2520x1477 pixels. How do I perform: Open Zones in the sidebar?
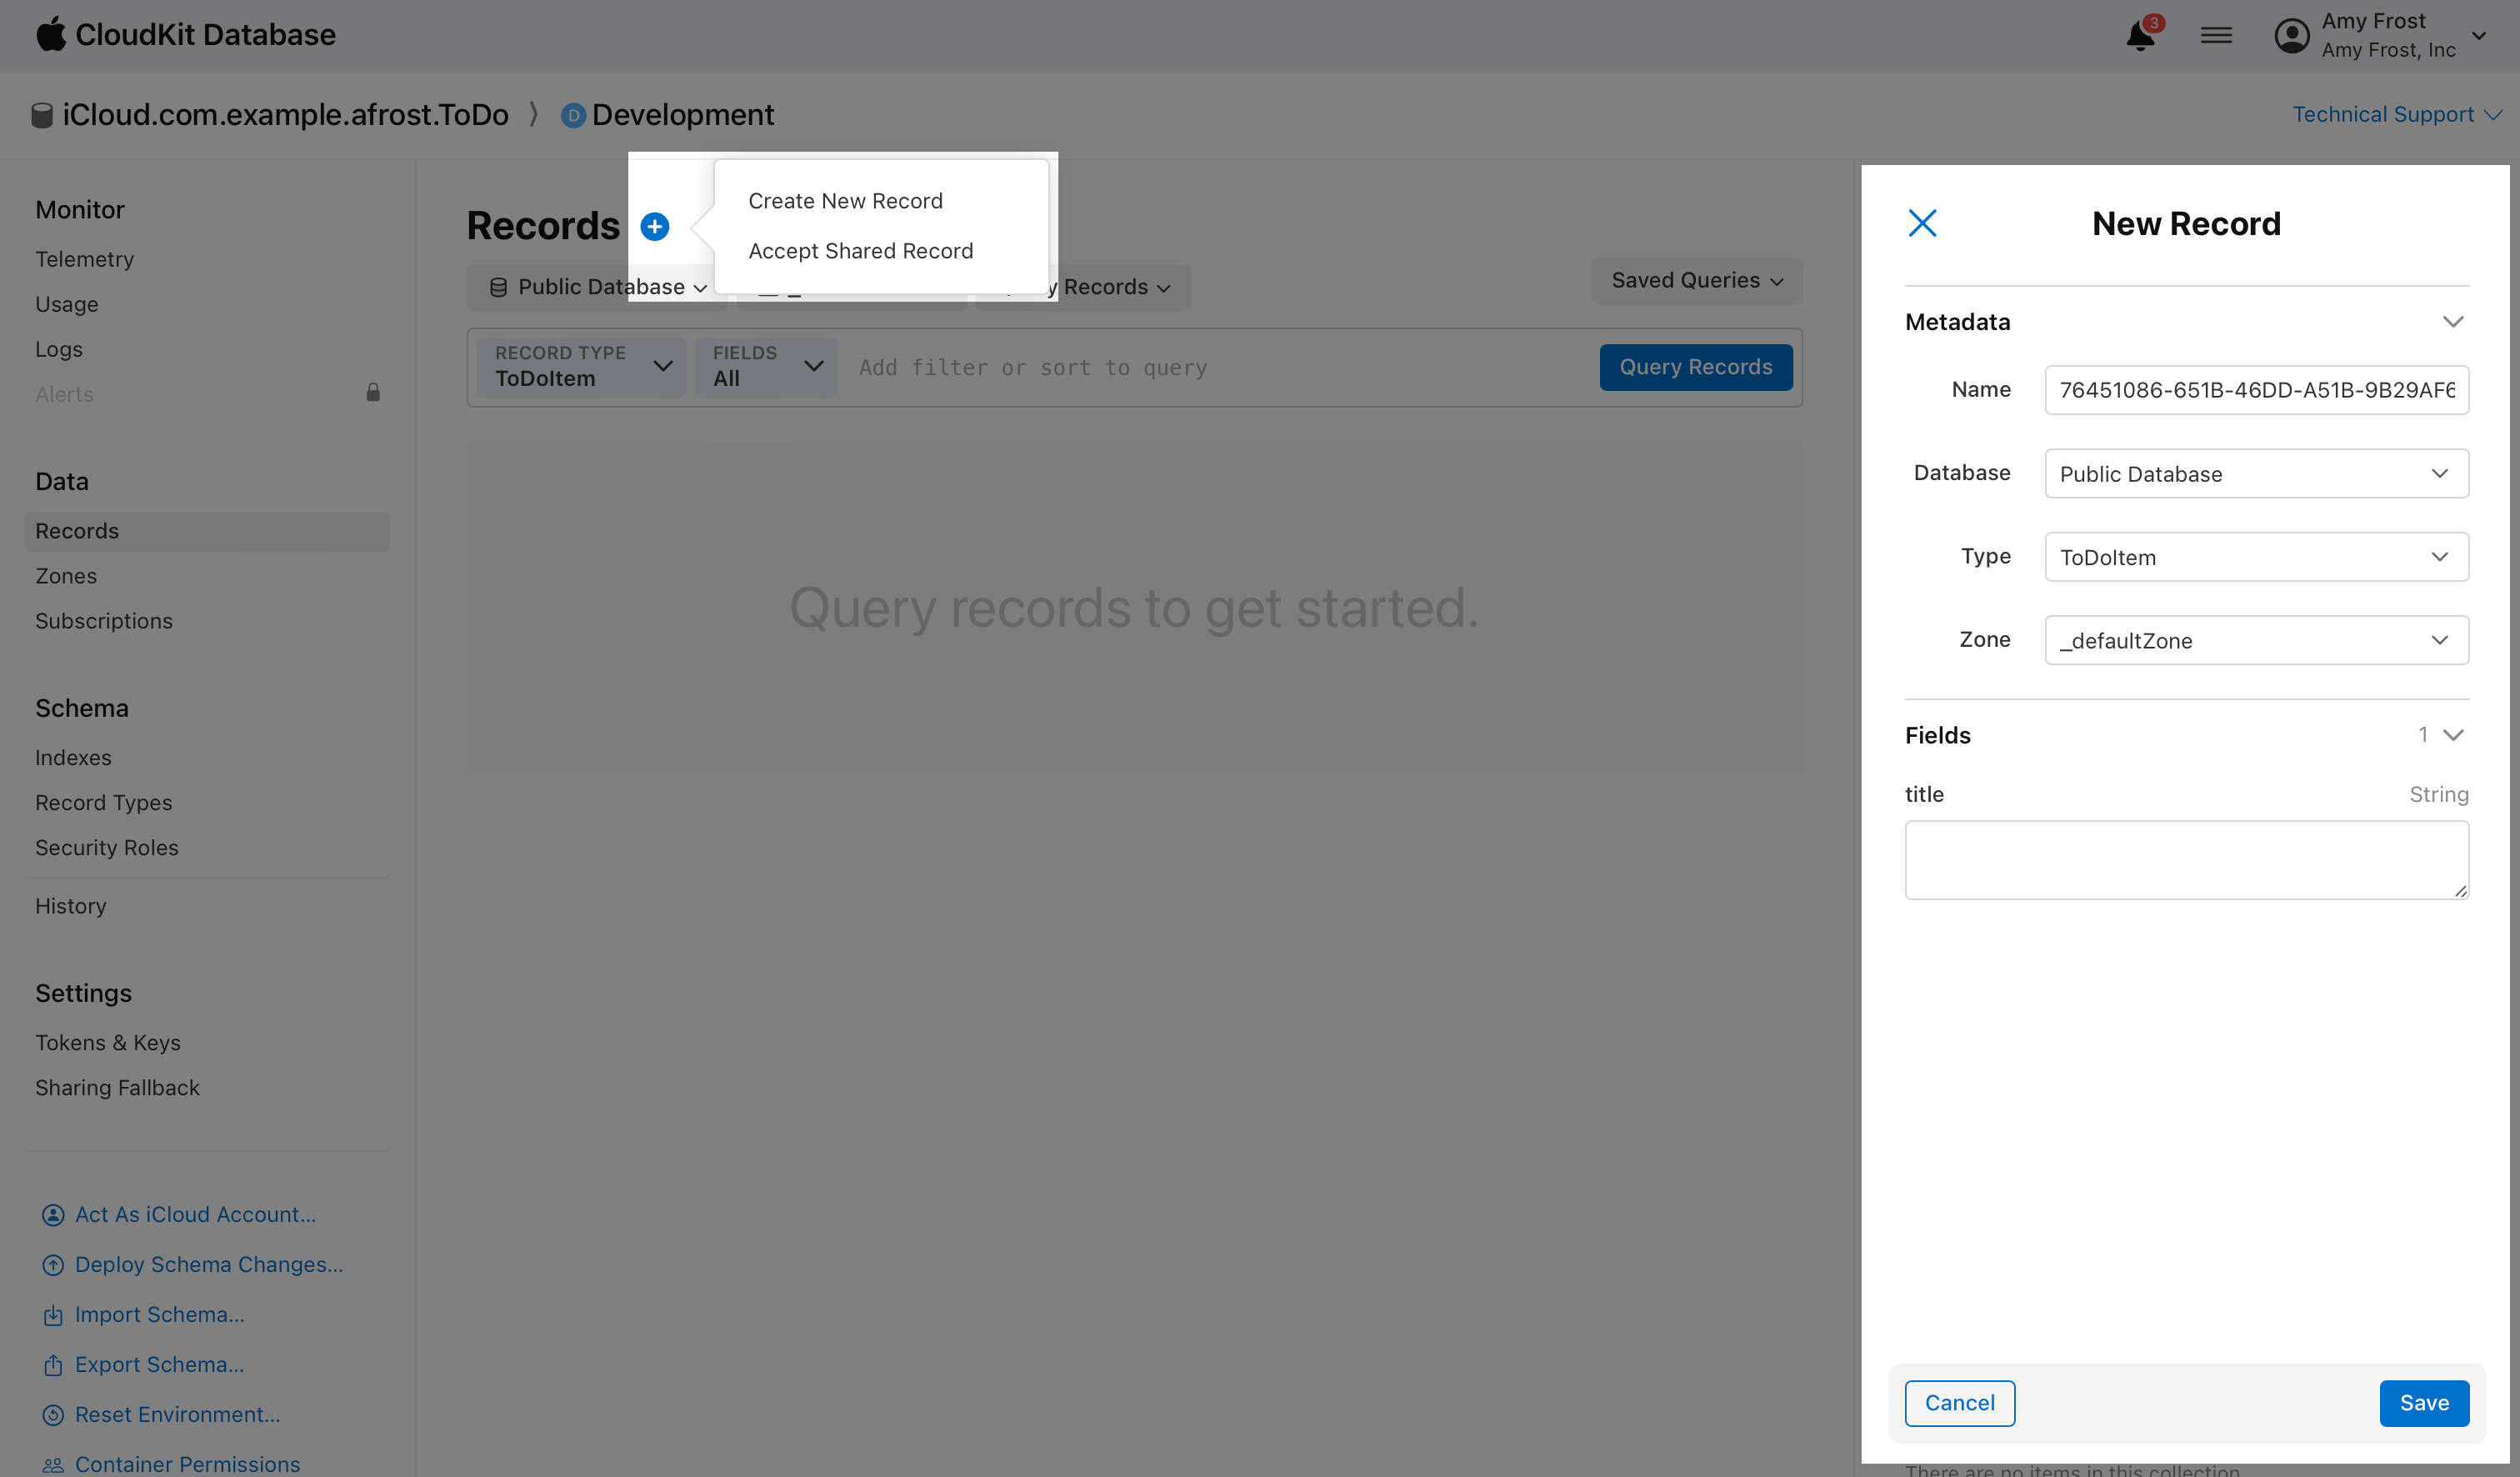[x=66, y=576]
